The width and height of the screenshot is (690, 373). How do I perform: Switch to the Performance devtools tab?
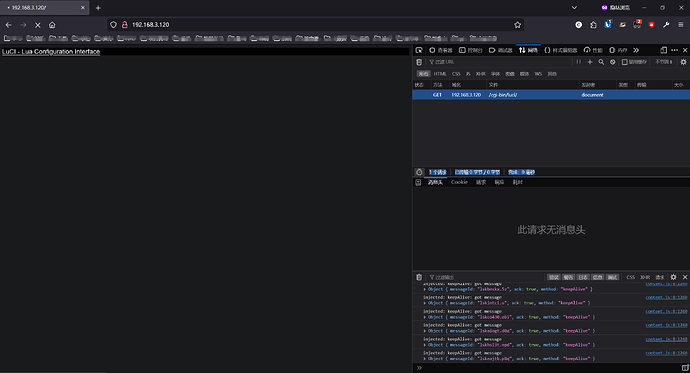click(x=593, y=50)
